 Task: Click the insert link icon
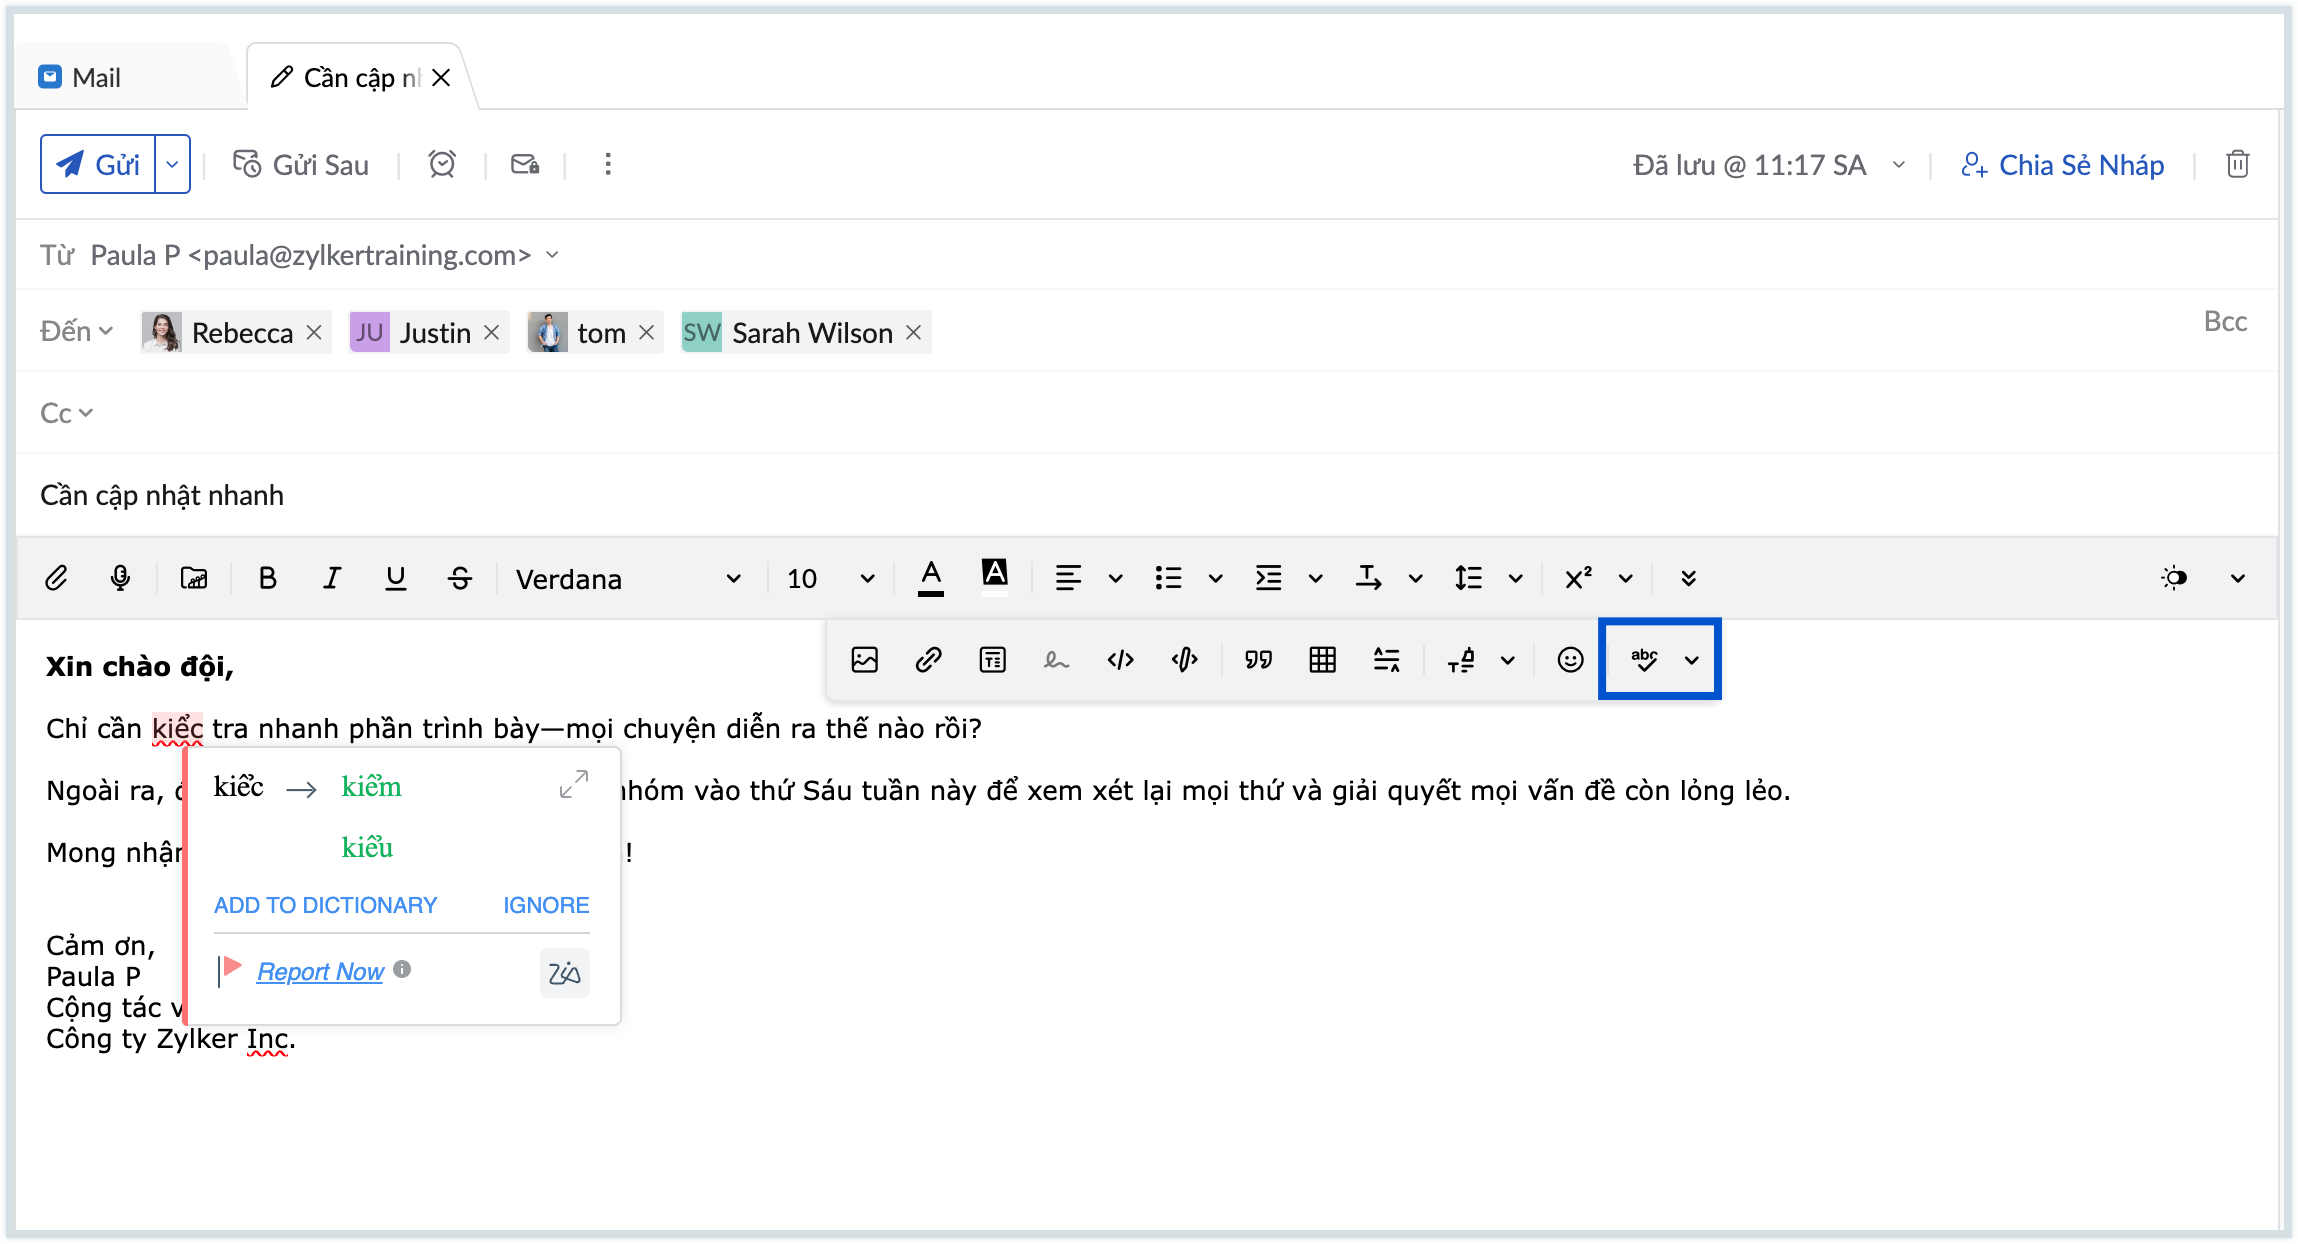pyautogui.click(x=928, y=660)
